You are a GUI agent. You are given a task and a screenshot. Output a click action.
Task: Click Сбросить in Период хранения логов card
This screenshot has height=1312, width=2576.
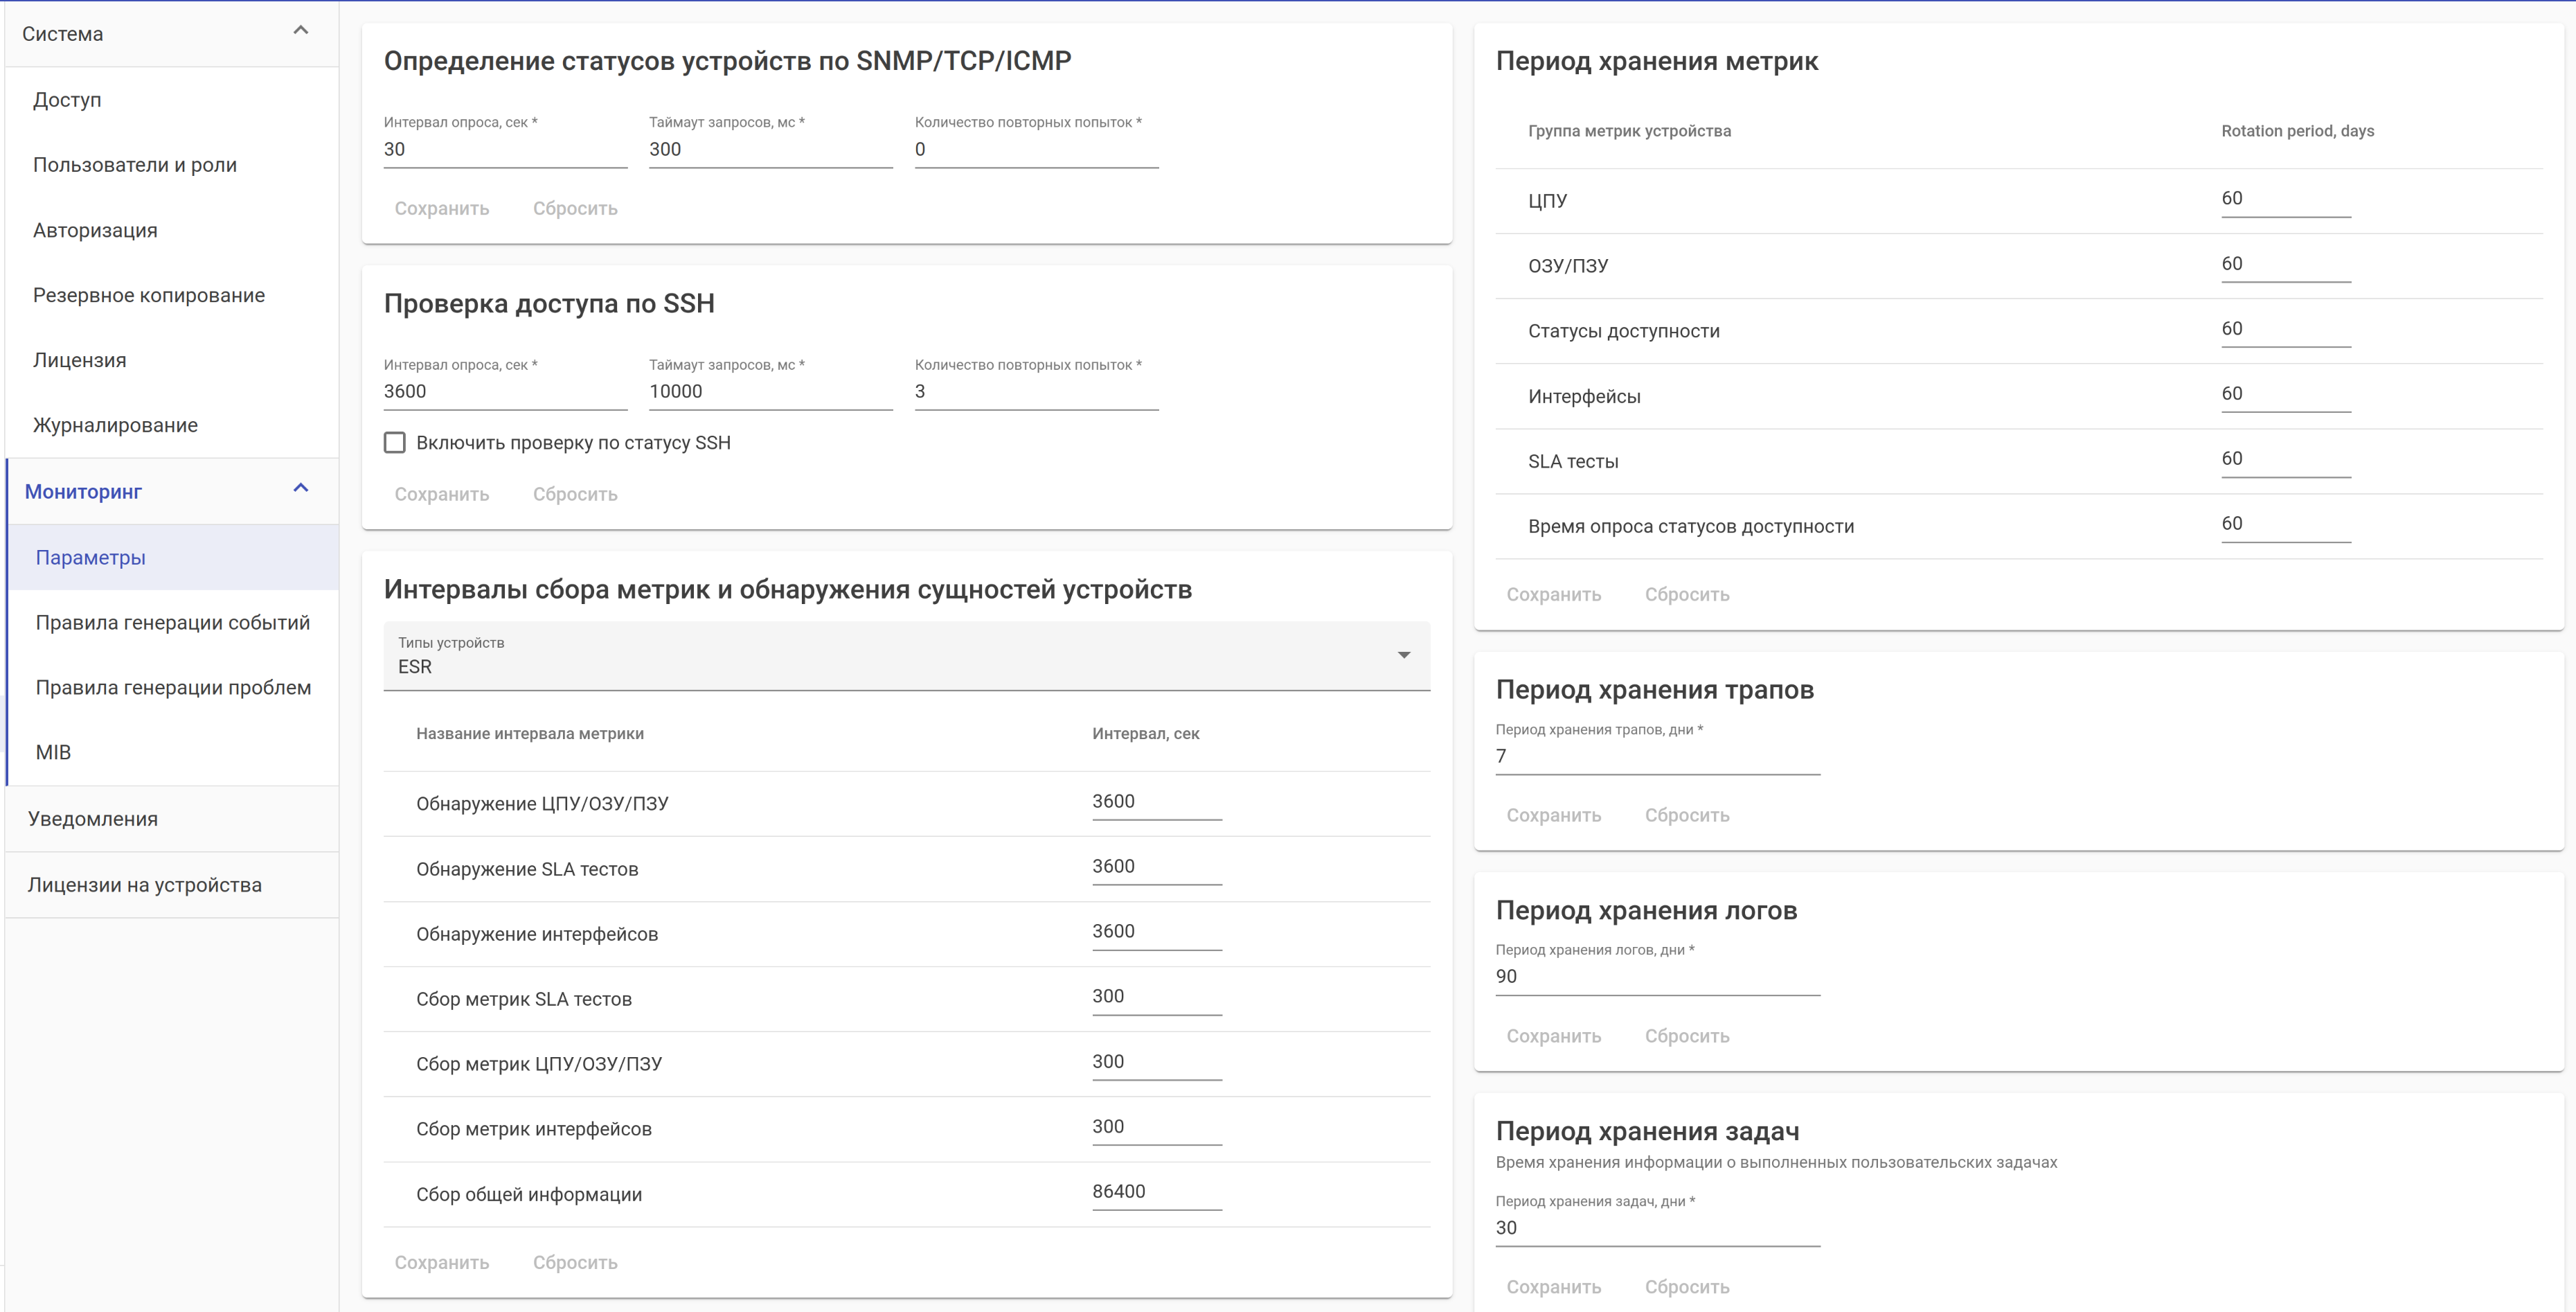point(1687,1036)
